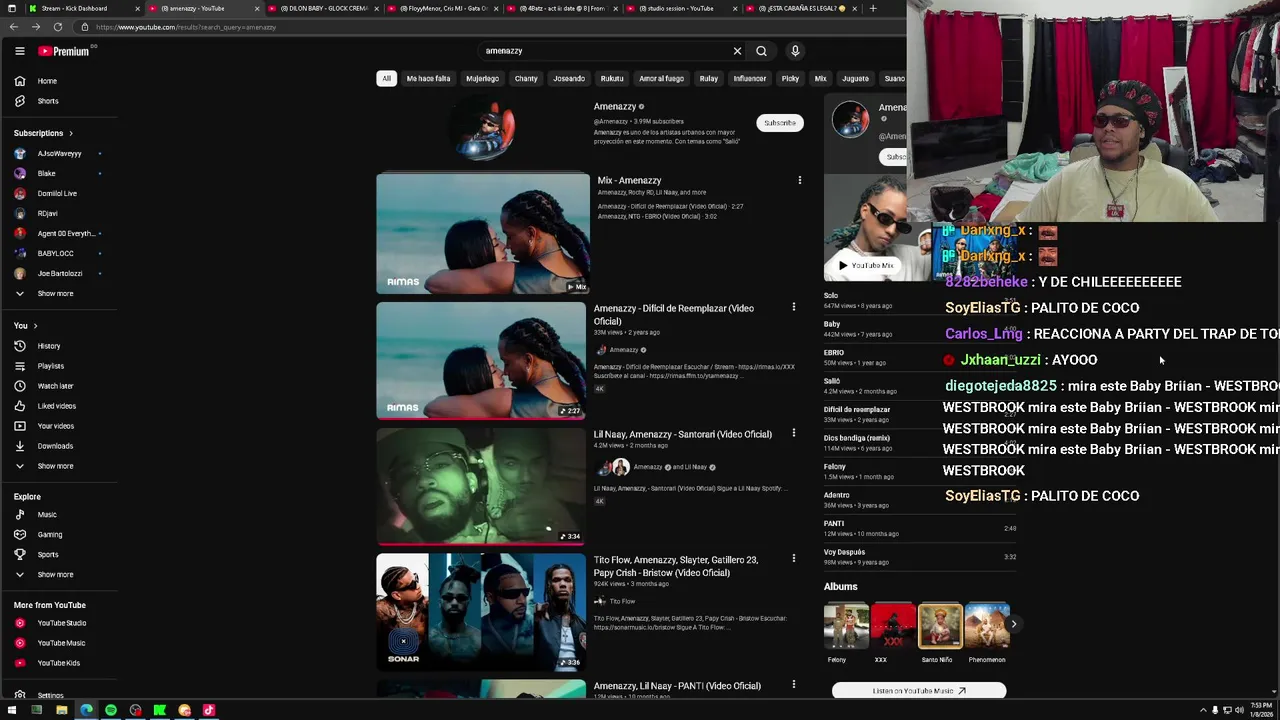Click the Bristow video thumbnail
The height and width of the screenshot is (720, 1280).
pyautogui.click(x=481, y=612)
